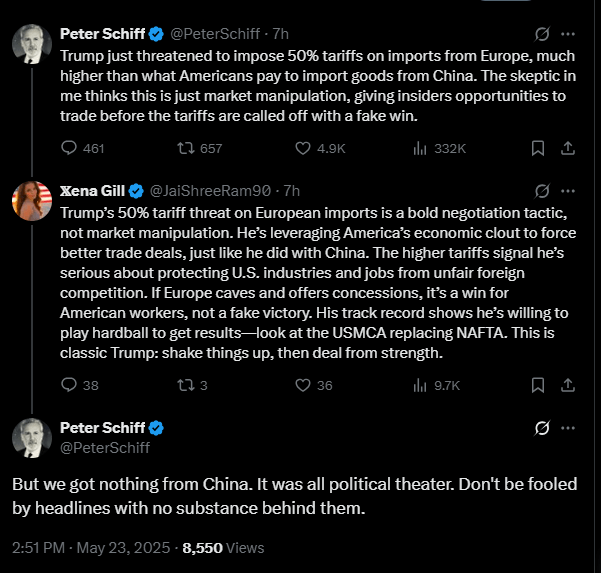This screenshot has height=573, width=601.
Task: View analytics showing 332K views
Action: click(x=420, y=148)
